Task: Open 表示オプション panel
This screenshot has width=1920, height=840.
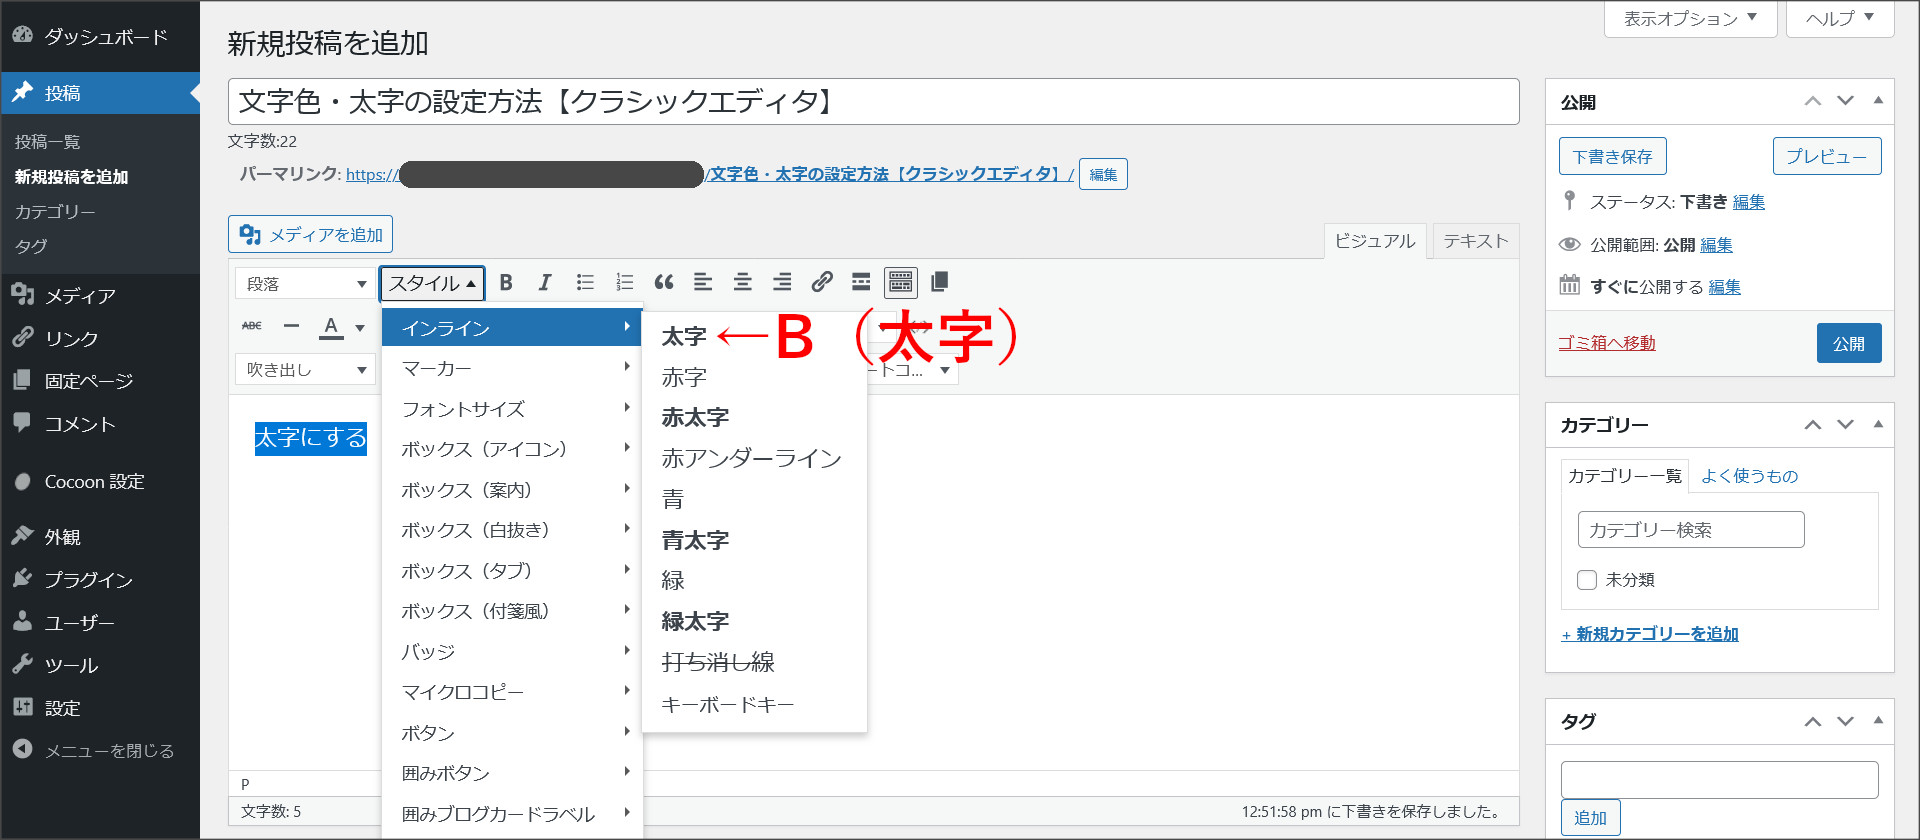Action: pos(1690,18)
